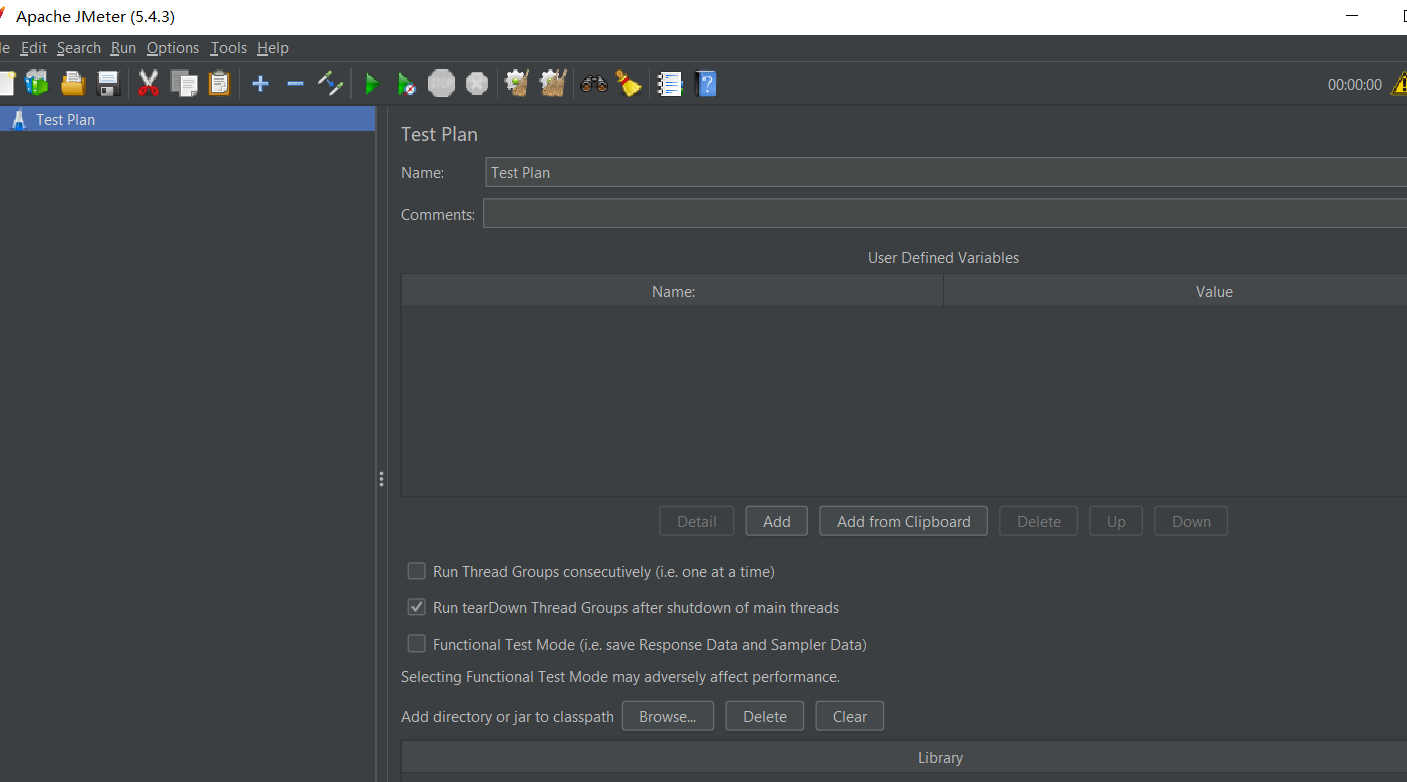Open the Help menu
This screenshot has height=782, width=1407.
273,48
